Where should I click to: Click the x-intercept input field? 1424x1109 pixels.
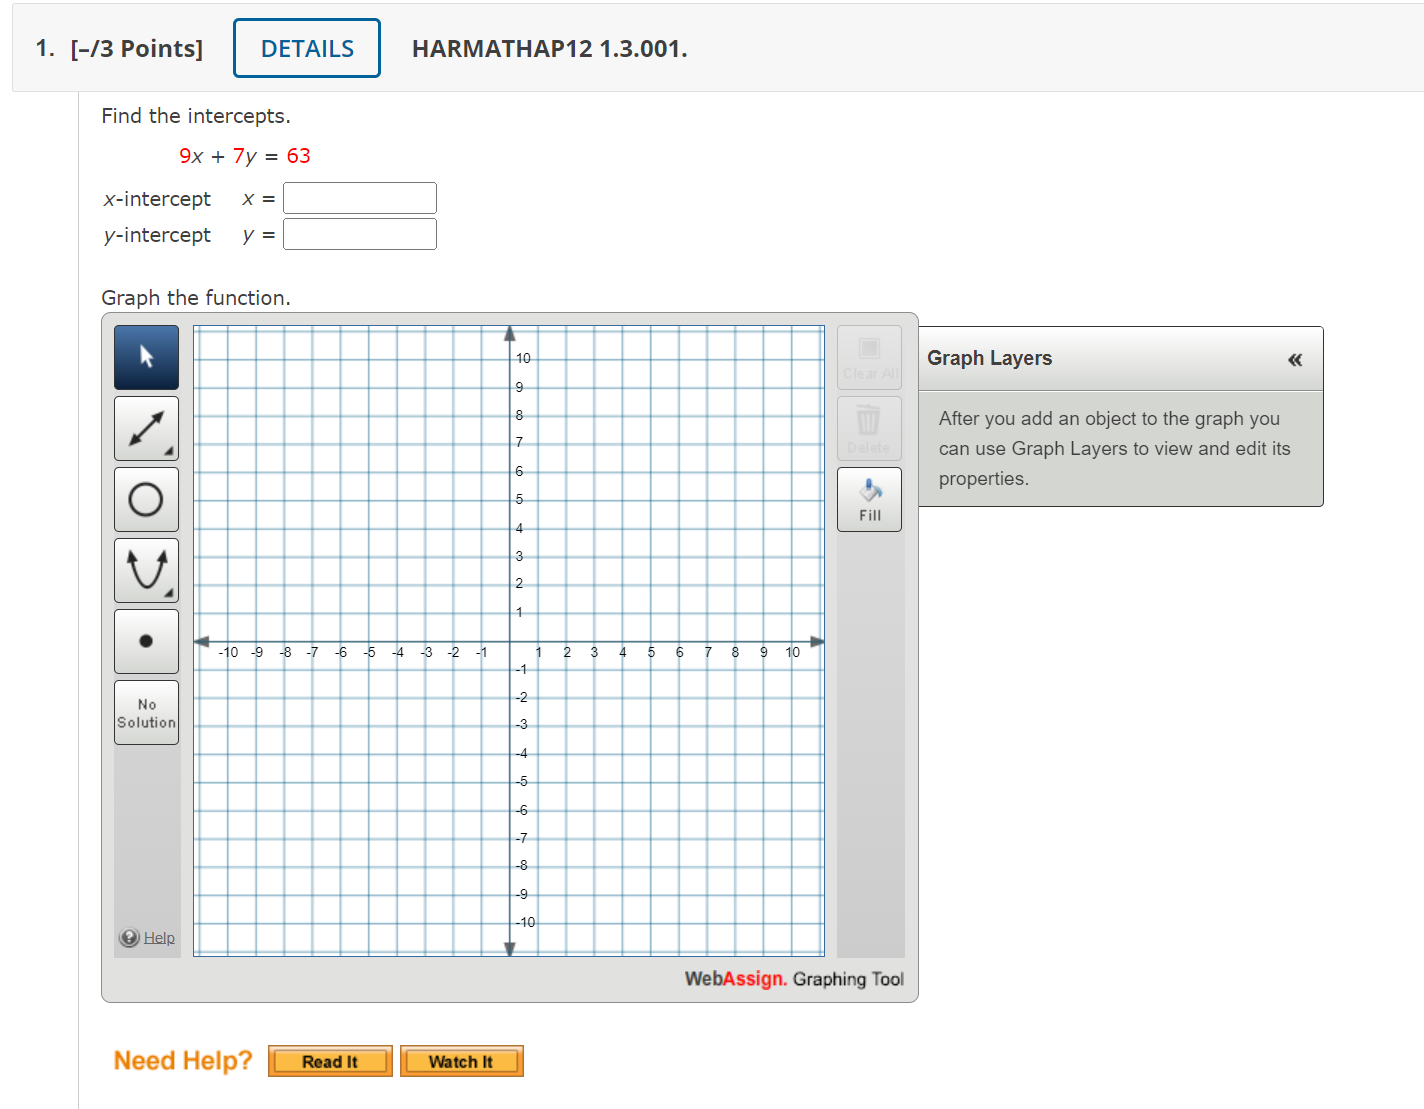[359, 197]
